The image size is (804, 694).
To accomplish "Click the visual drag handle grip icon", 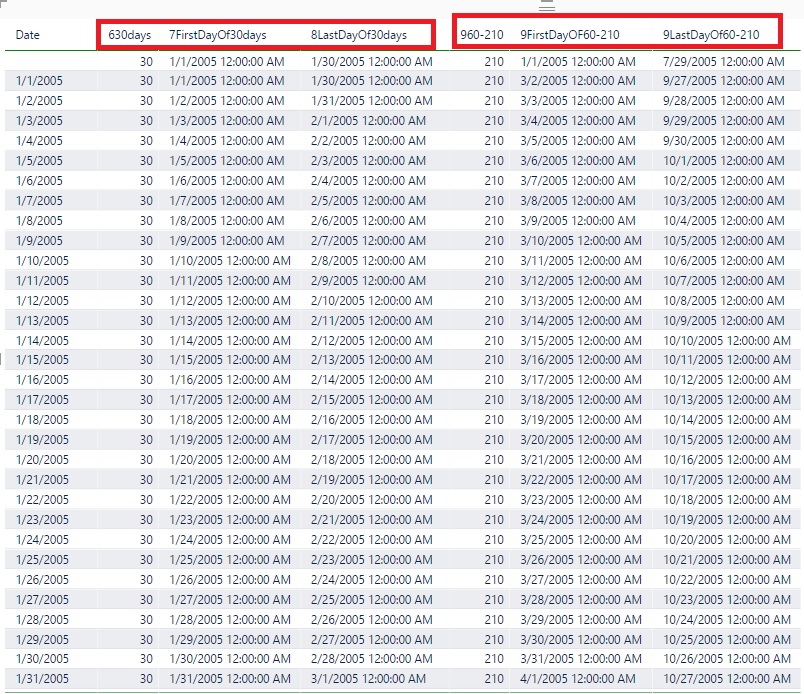I will pyautogui.click(x=547, y=7).
